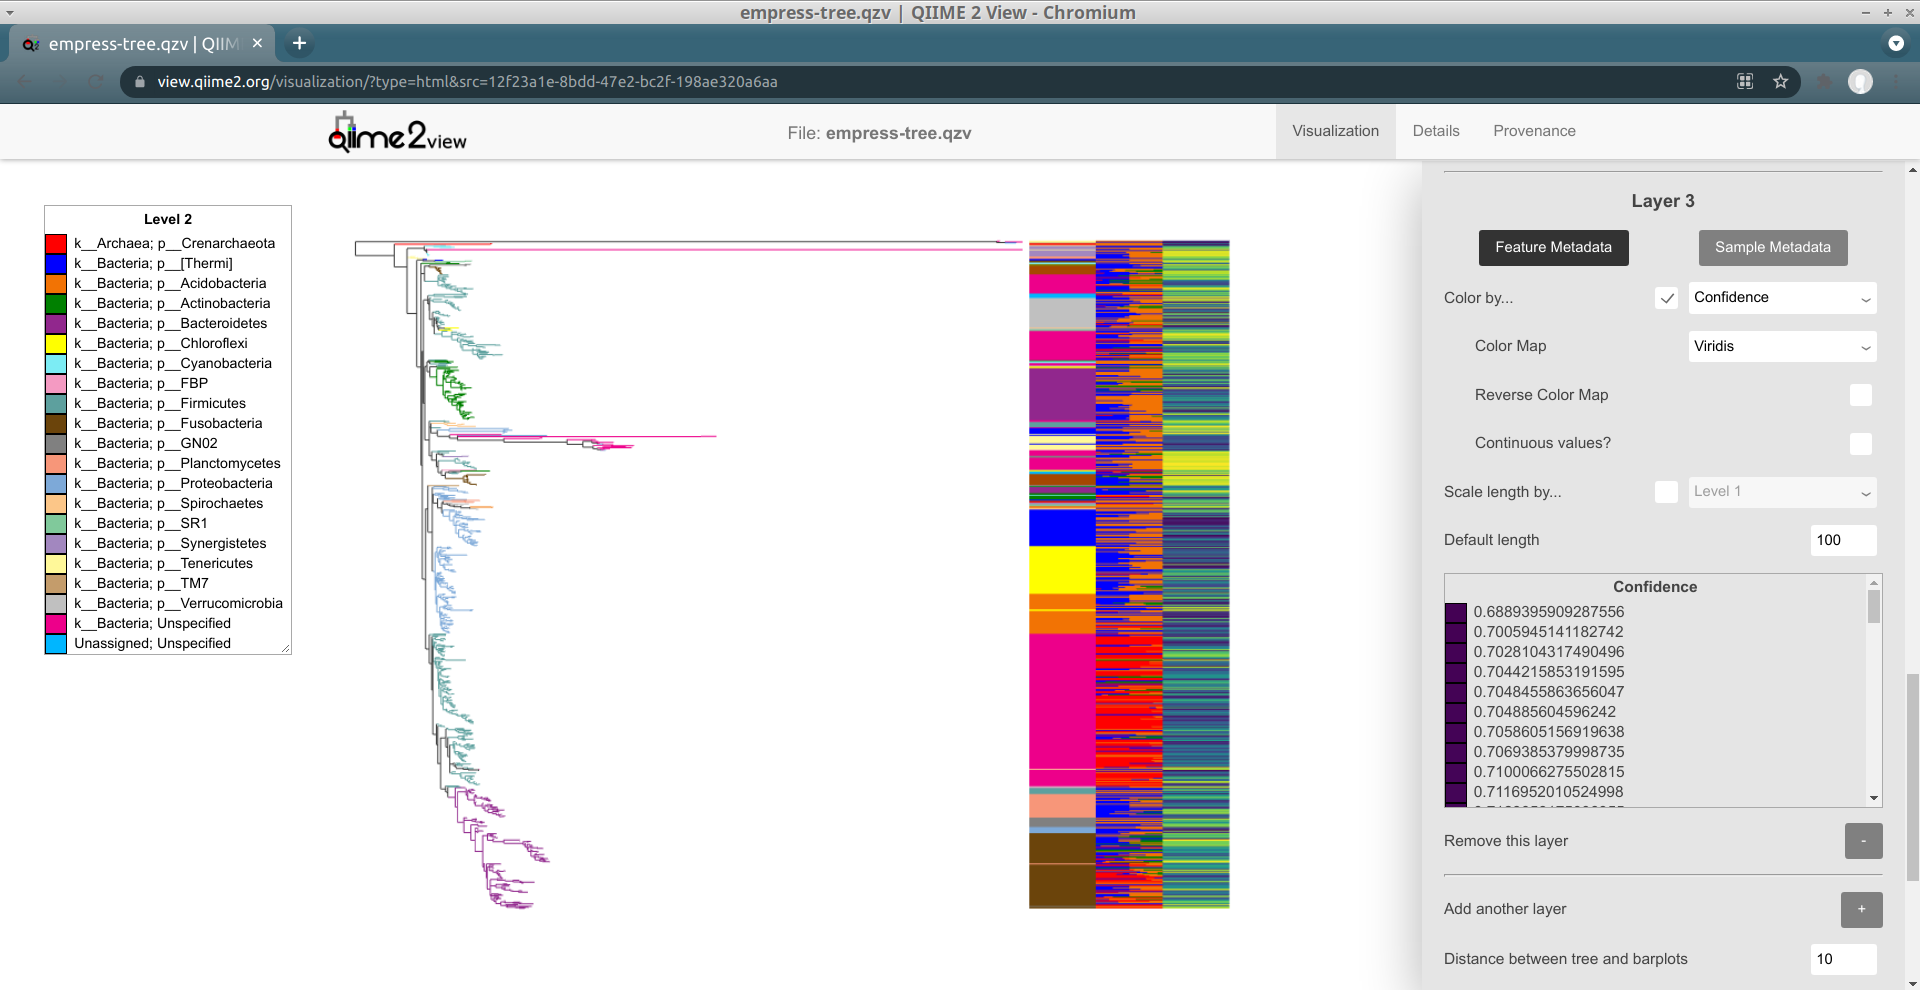Bookmark the page using the star icon
Image resolution: width=1920 pixels, height=990 pixels.
tap(1781, 82)
